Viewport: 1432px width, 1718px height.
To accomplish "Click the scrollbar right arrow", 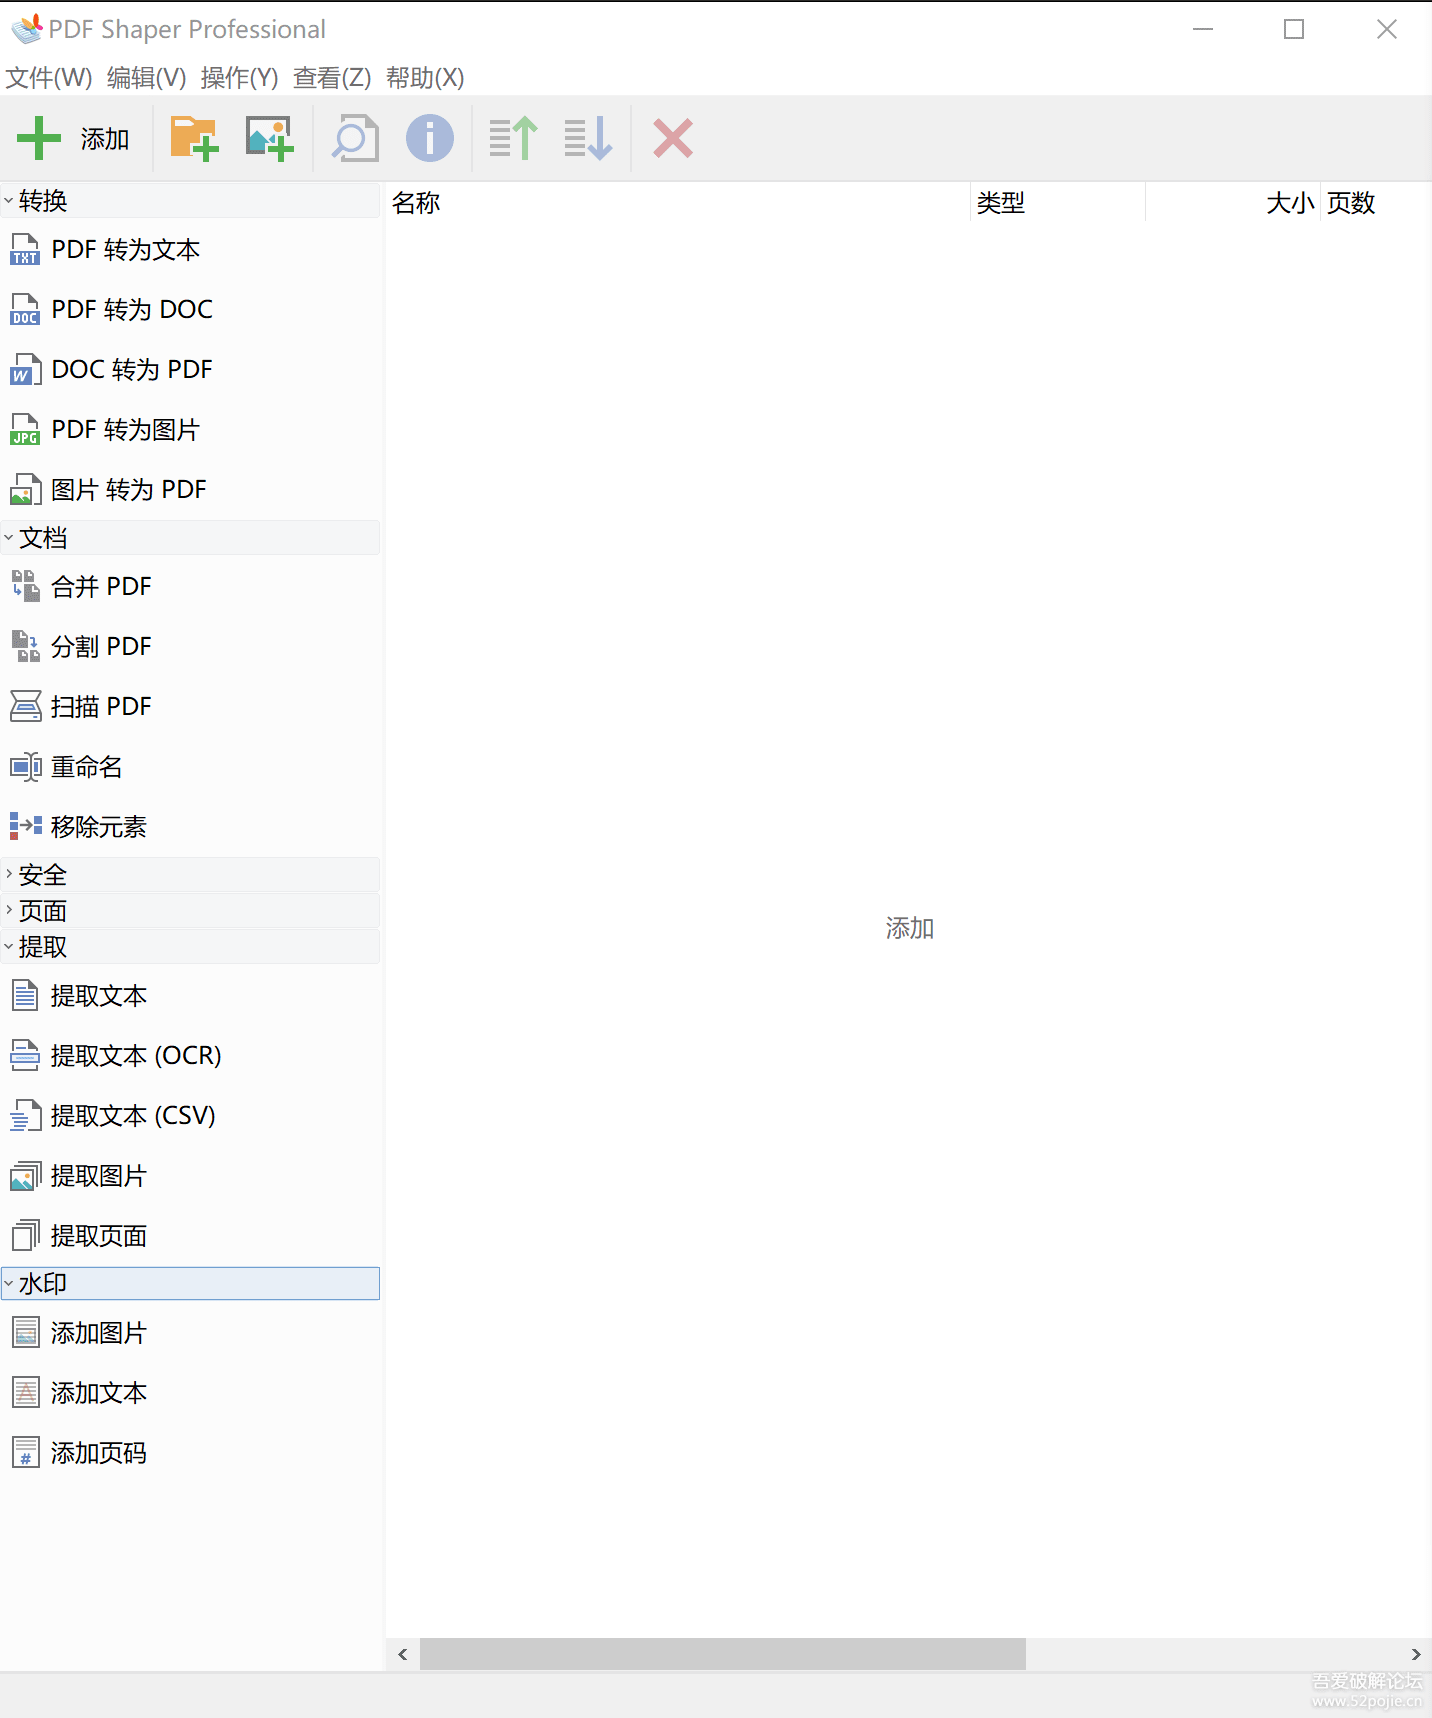I will [x=1416, y=1654].
